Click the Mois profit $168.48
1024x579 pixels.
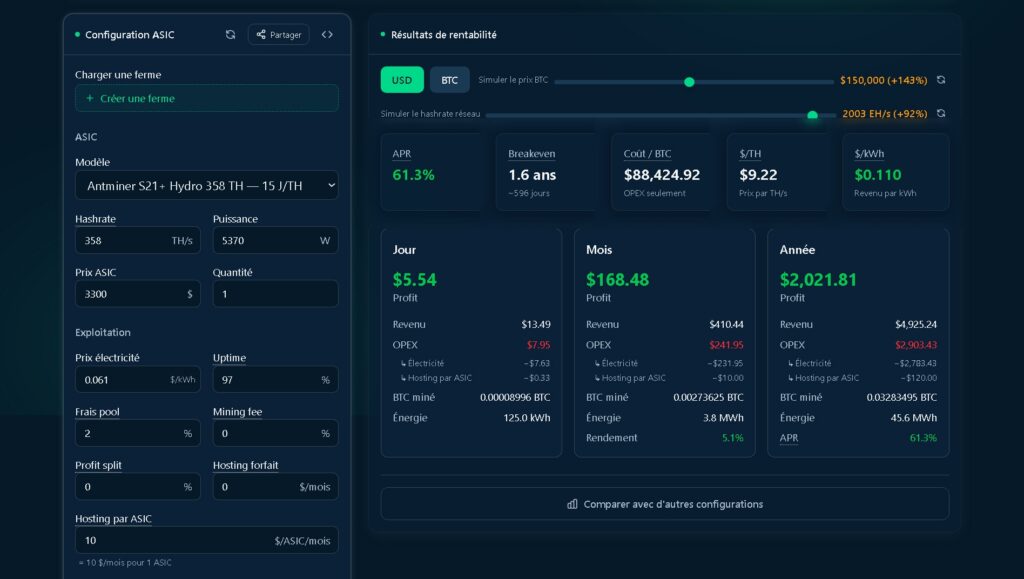(x=617, y=280)
